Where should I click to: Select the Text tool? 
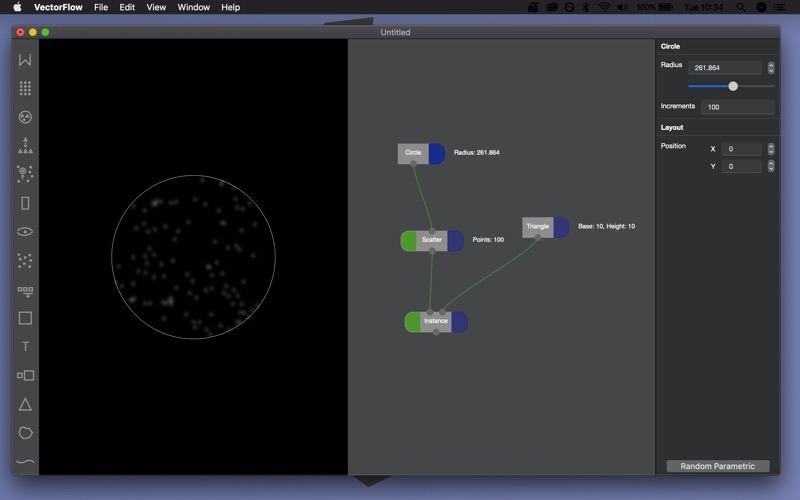pyautogui.click(x=25, y=346)
